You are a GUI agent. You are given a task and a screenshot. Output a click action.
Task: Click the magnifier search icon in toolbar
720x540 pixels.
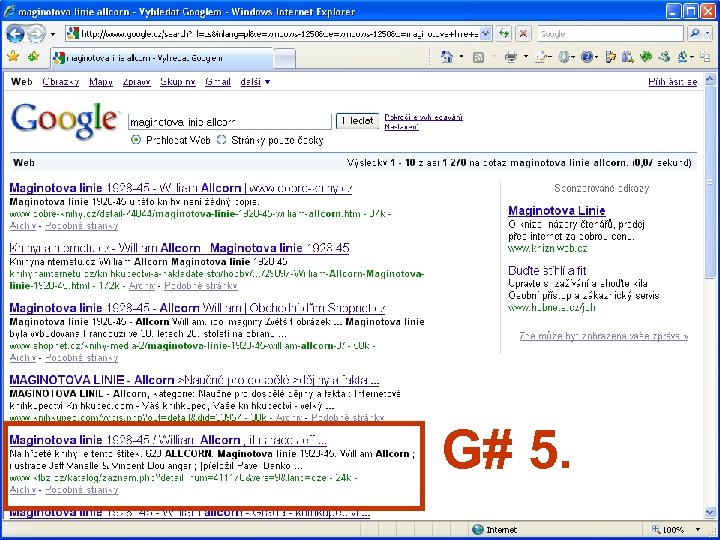click(695, 33)
